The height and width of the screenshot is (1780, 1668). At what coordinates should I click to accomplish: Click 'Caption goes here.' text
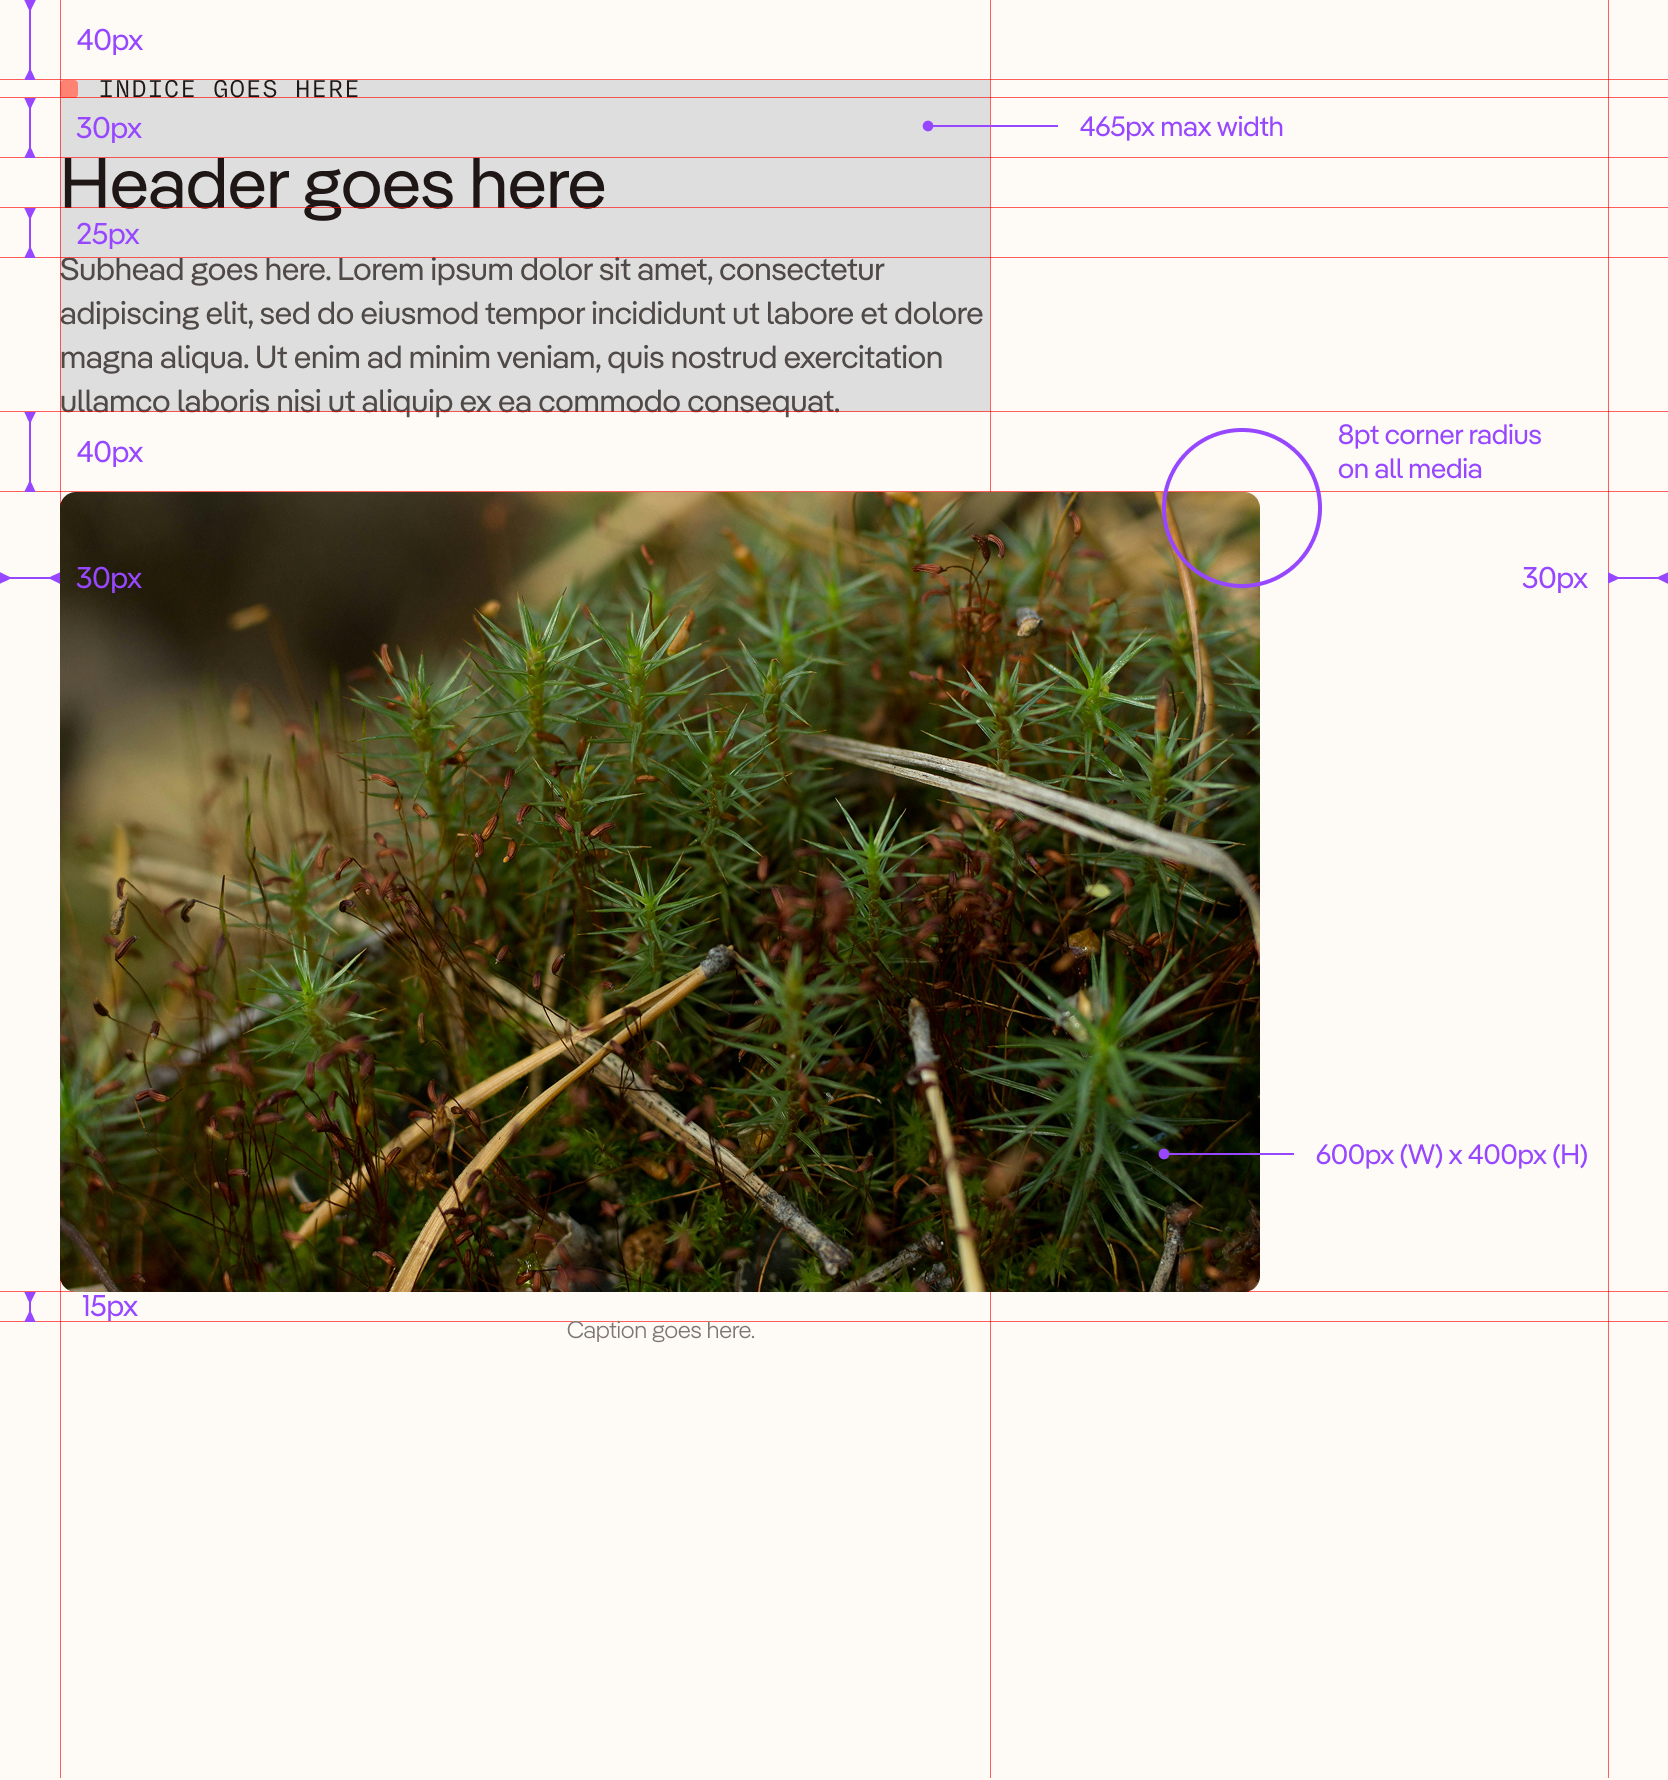click(x=660, y=1331)
